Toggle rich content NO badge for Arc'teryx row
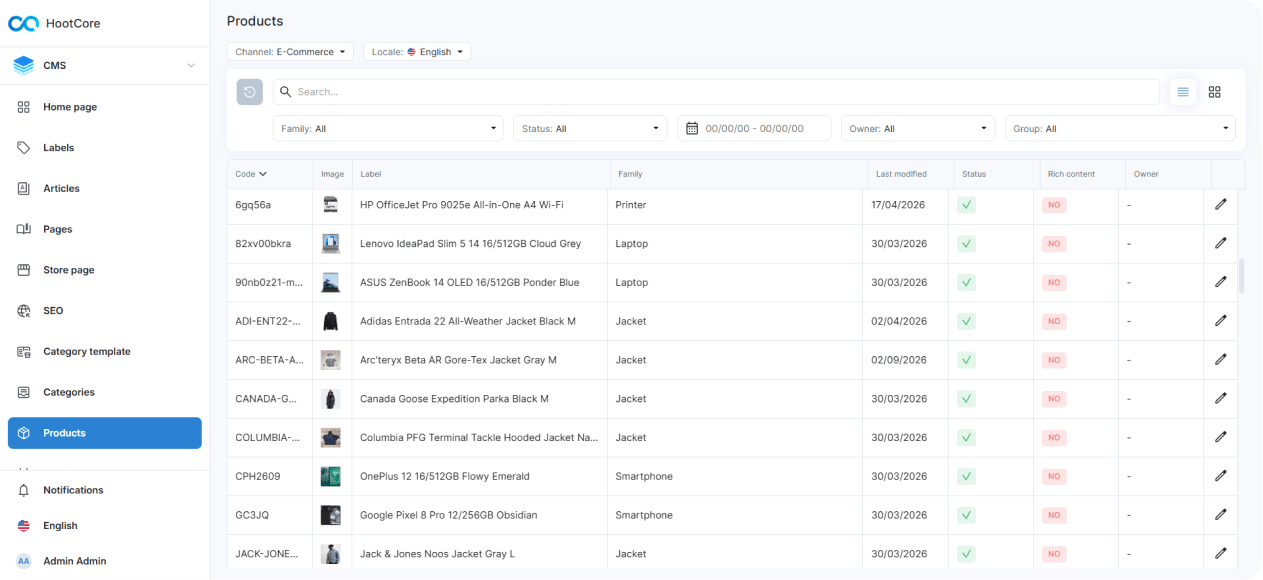 pos(1054,360)
